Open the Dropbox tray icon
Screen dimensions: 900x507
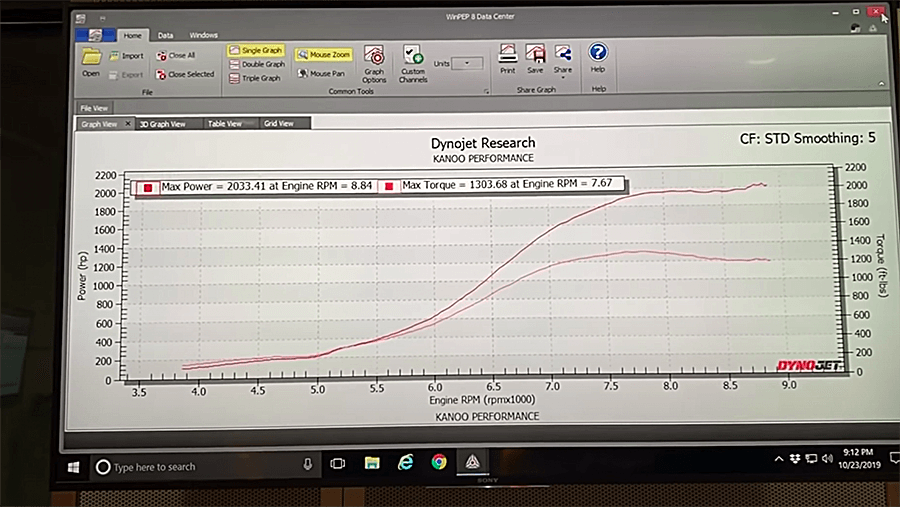[795, 458]
